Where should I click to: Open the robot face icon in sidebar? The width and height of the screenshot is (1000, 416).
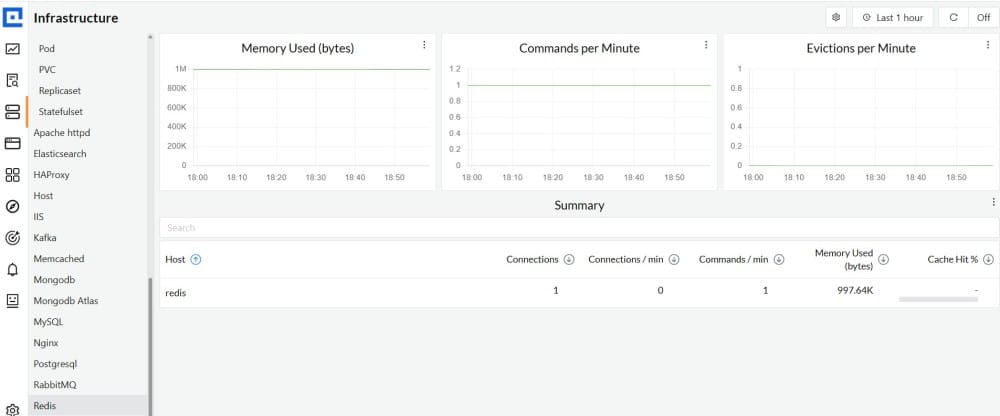point(13,301)
